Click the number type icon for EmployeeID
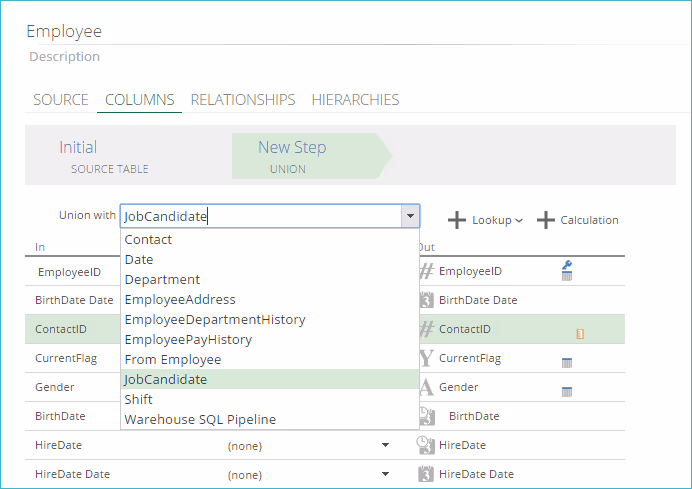The width and height of the screenshot is (692, 489). 426,271
